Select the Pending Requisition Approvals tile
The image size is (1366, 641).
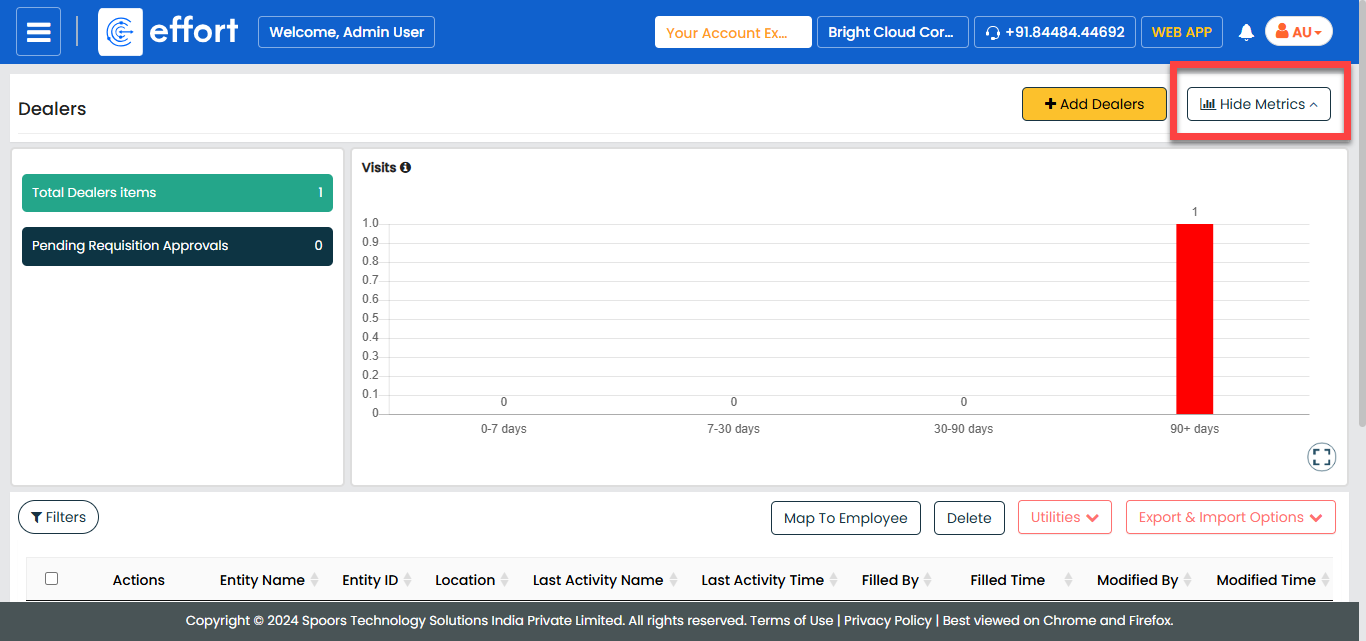click(x=177, y=246)
